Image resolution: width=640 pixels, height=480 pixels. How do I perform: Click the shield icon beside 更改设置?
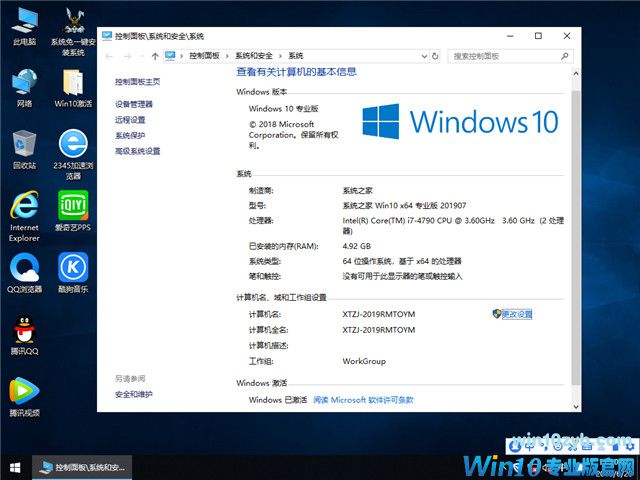pos(497,313)
